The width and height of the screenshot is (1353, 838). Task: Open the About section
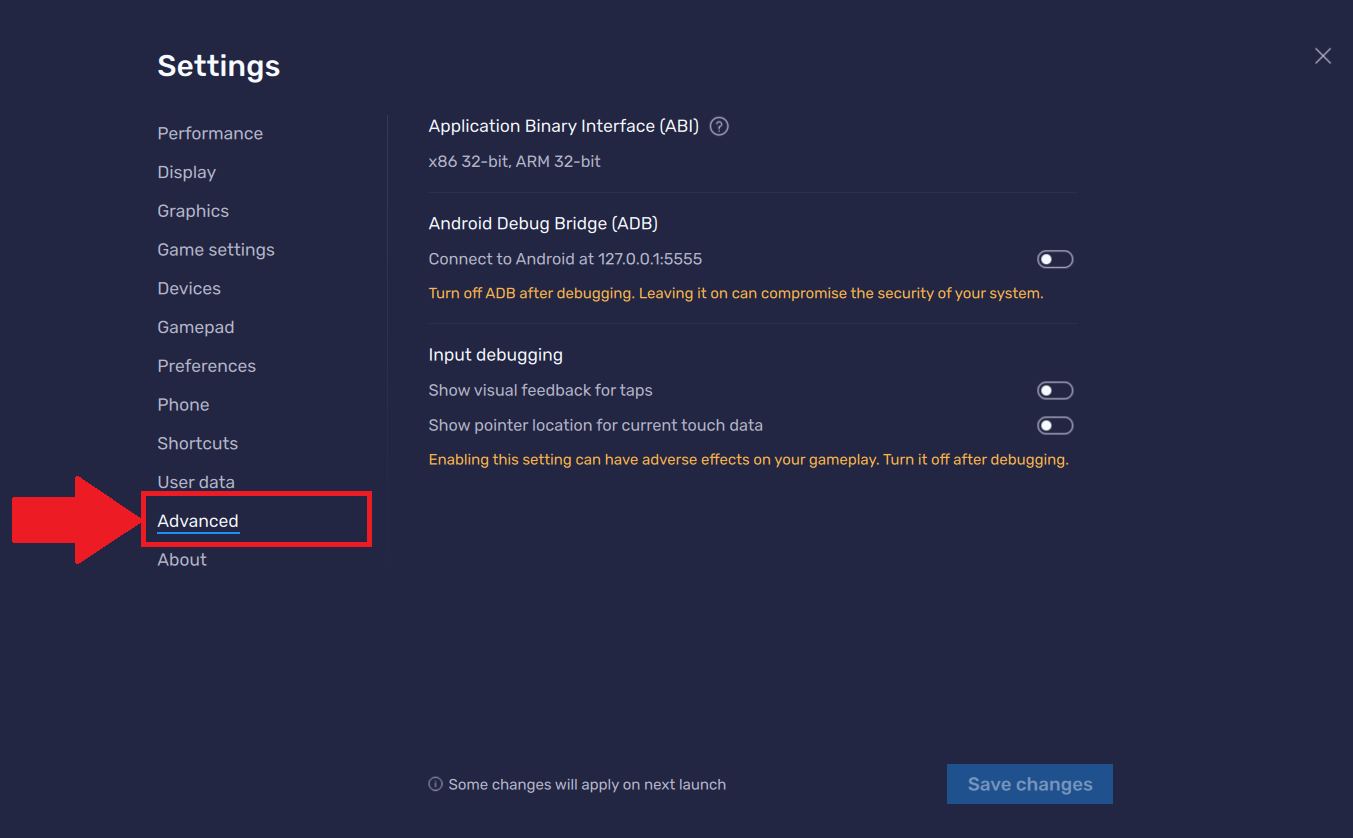click(182, 560)
